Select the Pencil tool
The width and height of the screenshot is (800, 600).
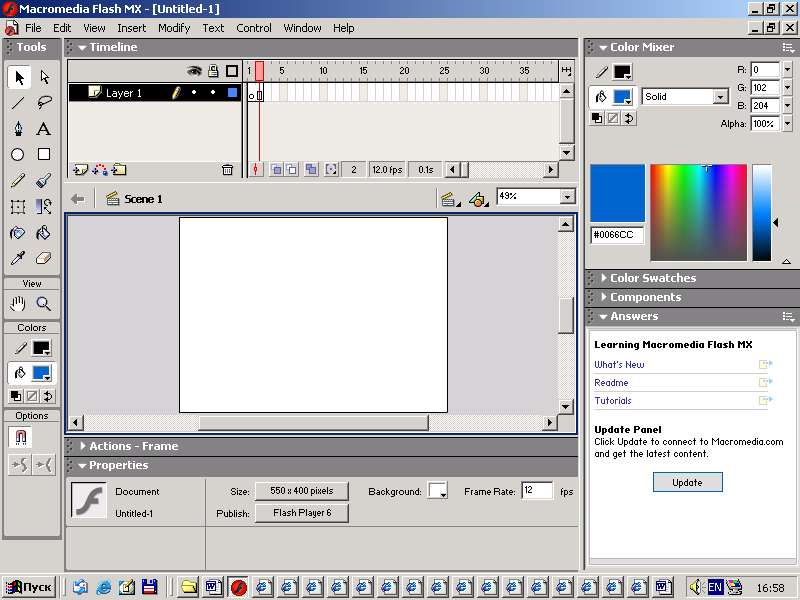pyautogui.click(x=18, y=181)
